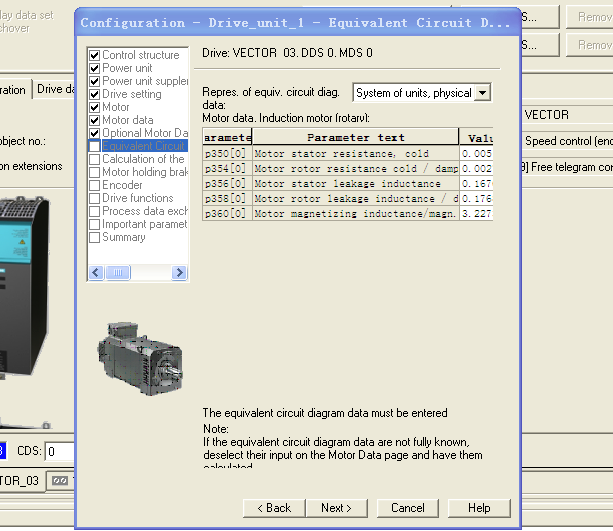Switch to the VECTOR_03 bottom tab
The image size is (613, 531).
[x=20, y=481]
